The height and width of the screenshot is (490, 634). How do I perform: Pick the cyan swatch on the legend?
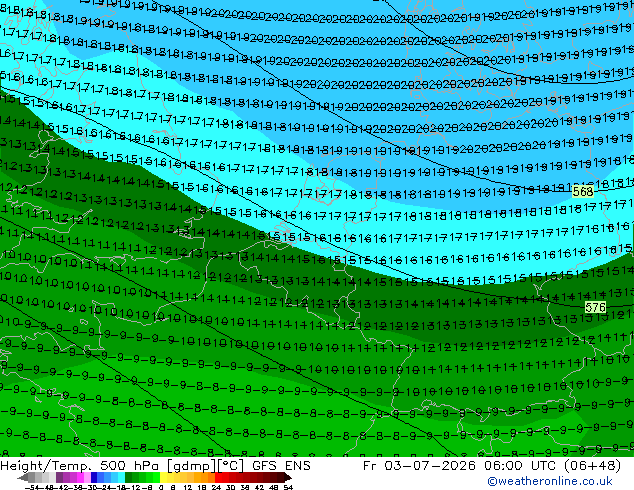pyautogui.click(x=121, y=477)
